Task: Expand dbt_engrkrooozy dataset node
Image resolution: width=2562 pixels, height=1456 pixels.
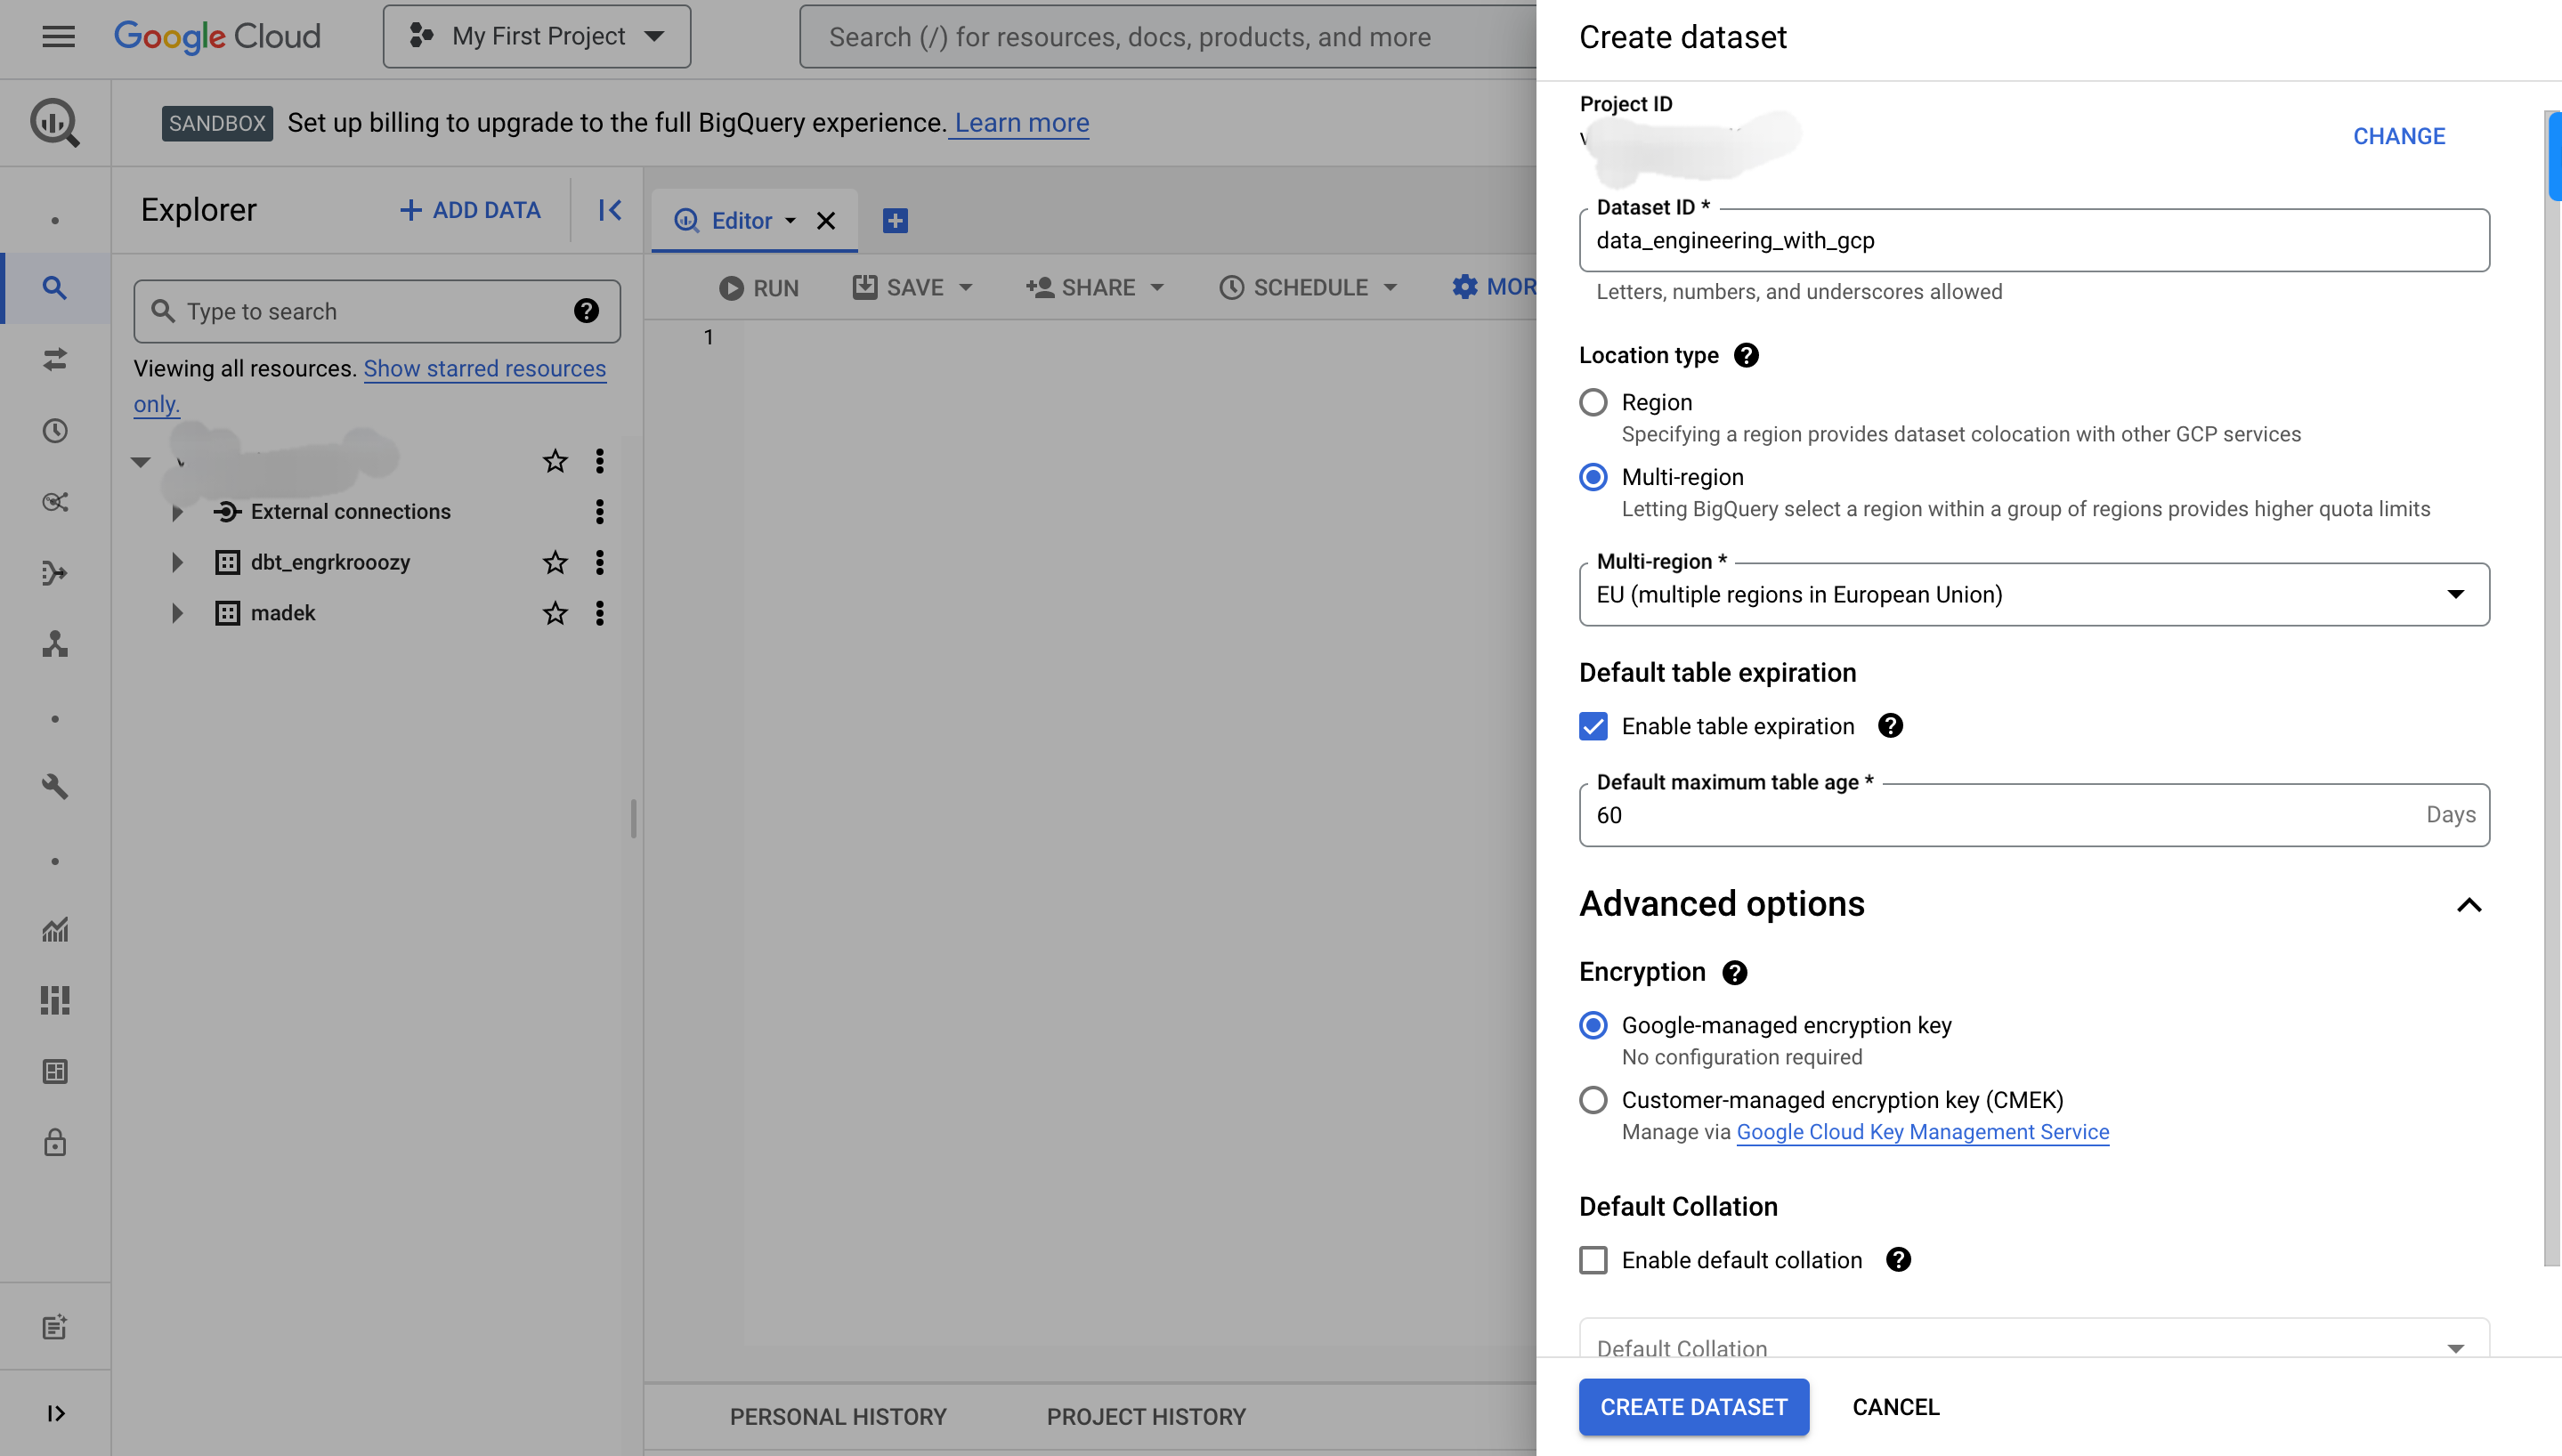Action: point(177,562)
